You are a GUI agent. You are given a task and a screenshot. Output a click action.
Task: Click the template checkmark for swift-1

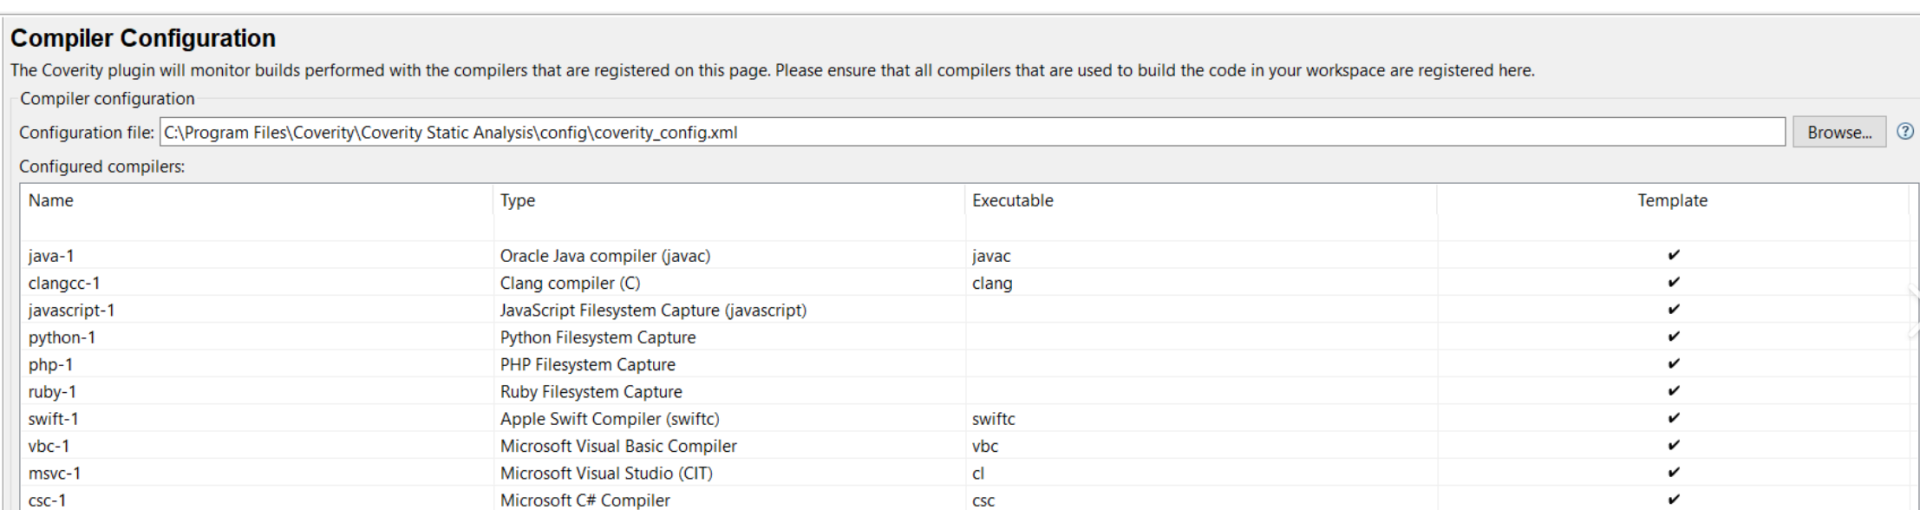pos(1673,417)
